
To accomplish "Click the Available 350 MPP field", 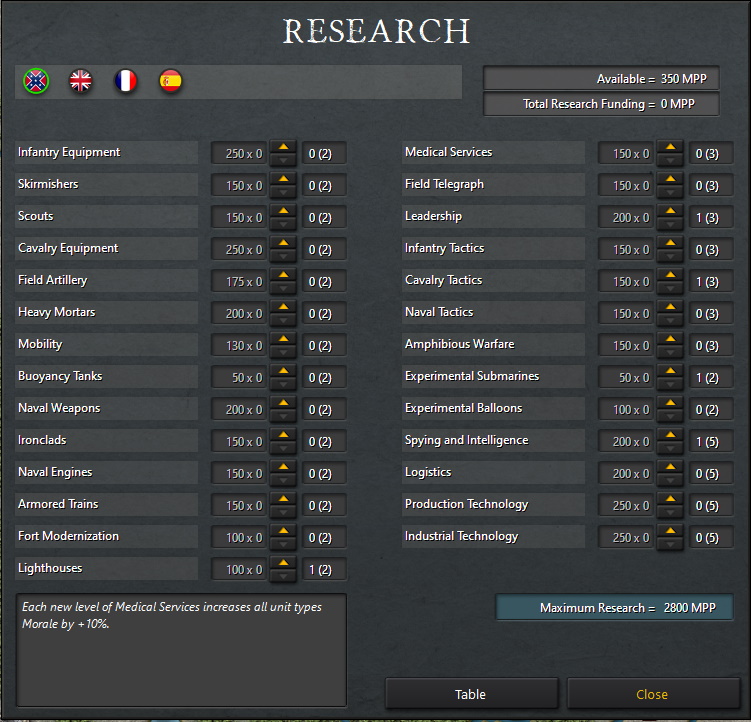I will pos(601,79).
